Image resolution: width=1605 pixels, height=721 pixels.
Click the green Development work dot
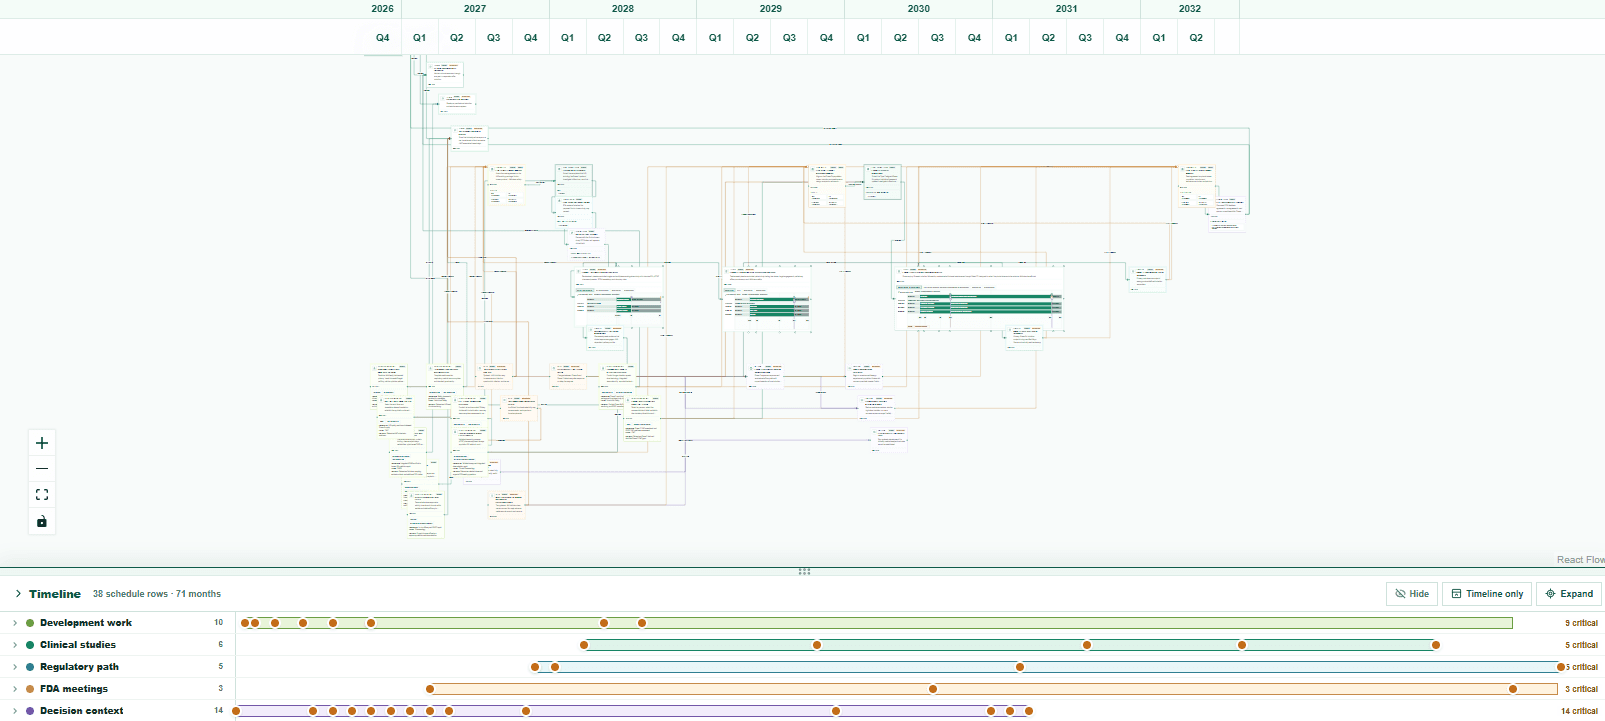30,623
